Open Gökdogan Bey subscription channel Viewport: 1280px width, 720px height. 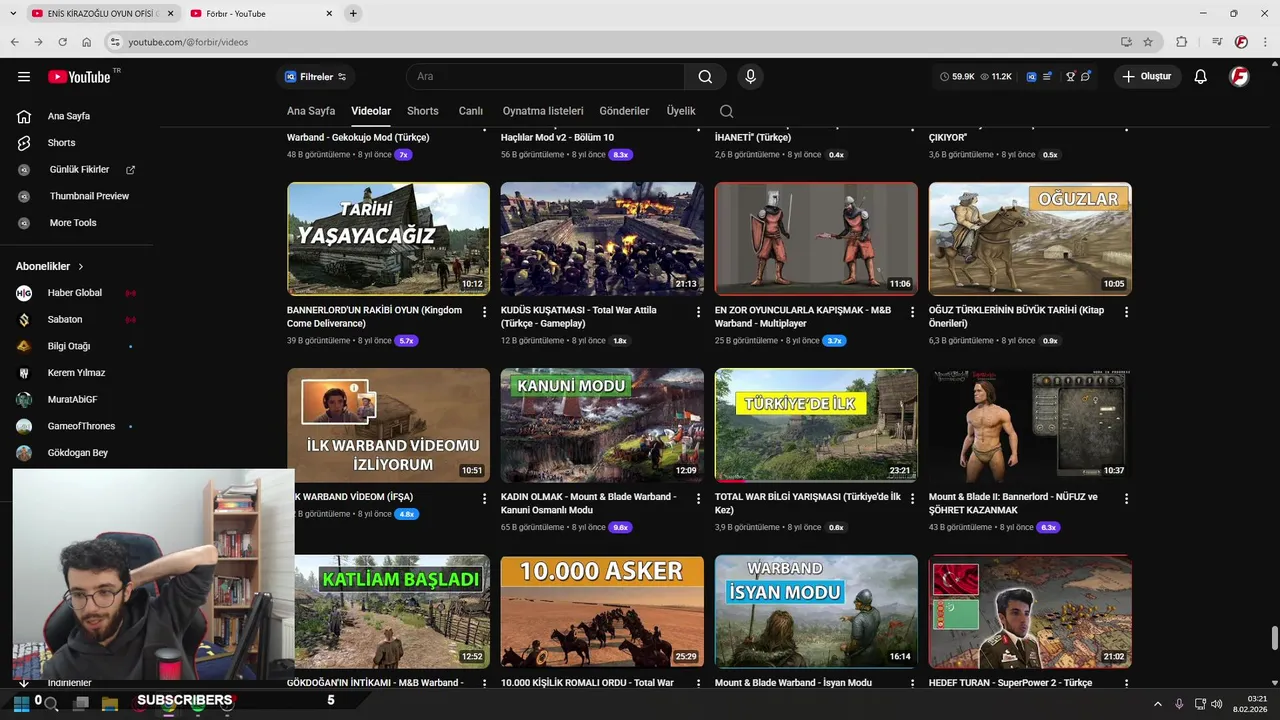[x=76, y=453]
